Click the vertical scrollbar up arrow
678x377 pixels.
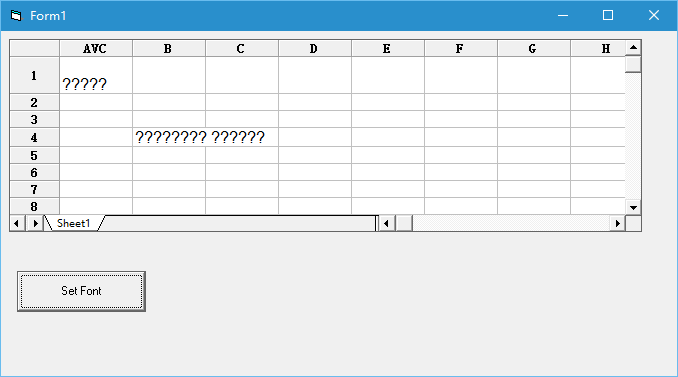point(633,48)
